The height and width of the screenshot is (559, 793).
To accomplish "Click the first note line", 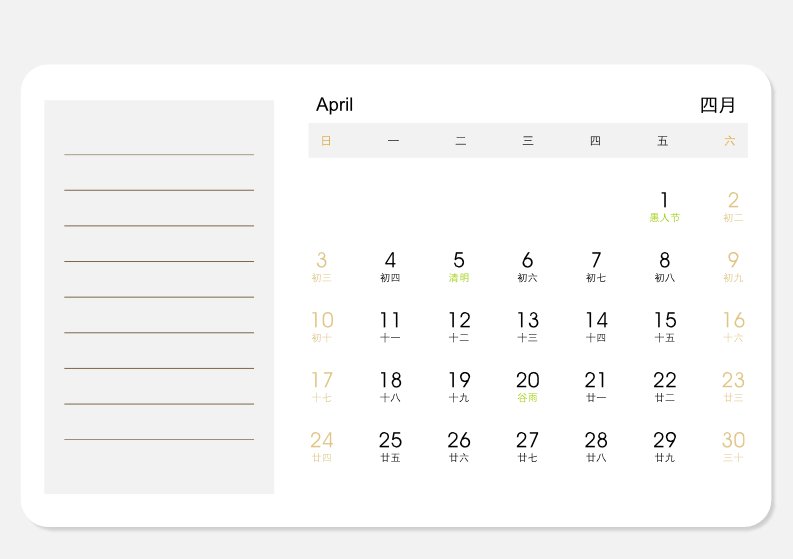I will click(159, 154).
